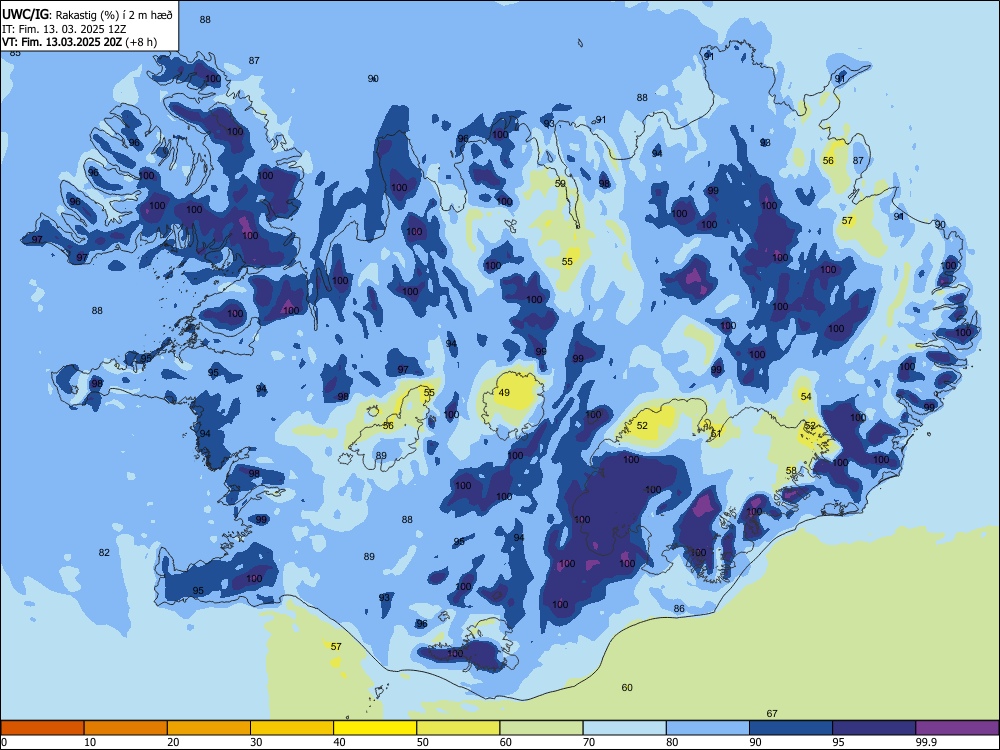
Task: Click the navy 95–99.9 legend swatch
Action: [x=874, y=728]
